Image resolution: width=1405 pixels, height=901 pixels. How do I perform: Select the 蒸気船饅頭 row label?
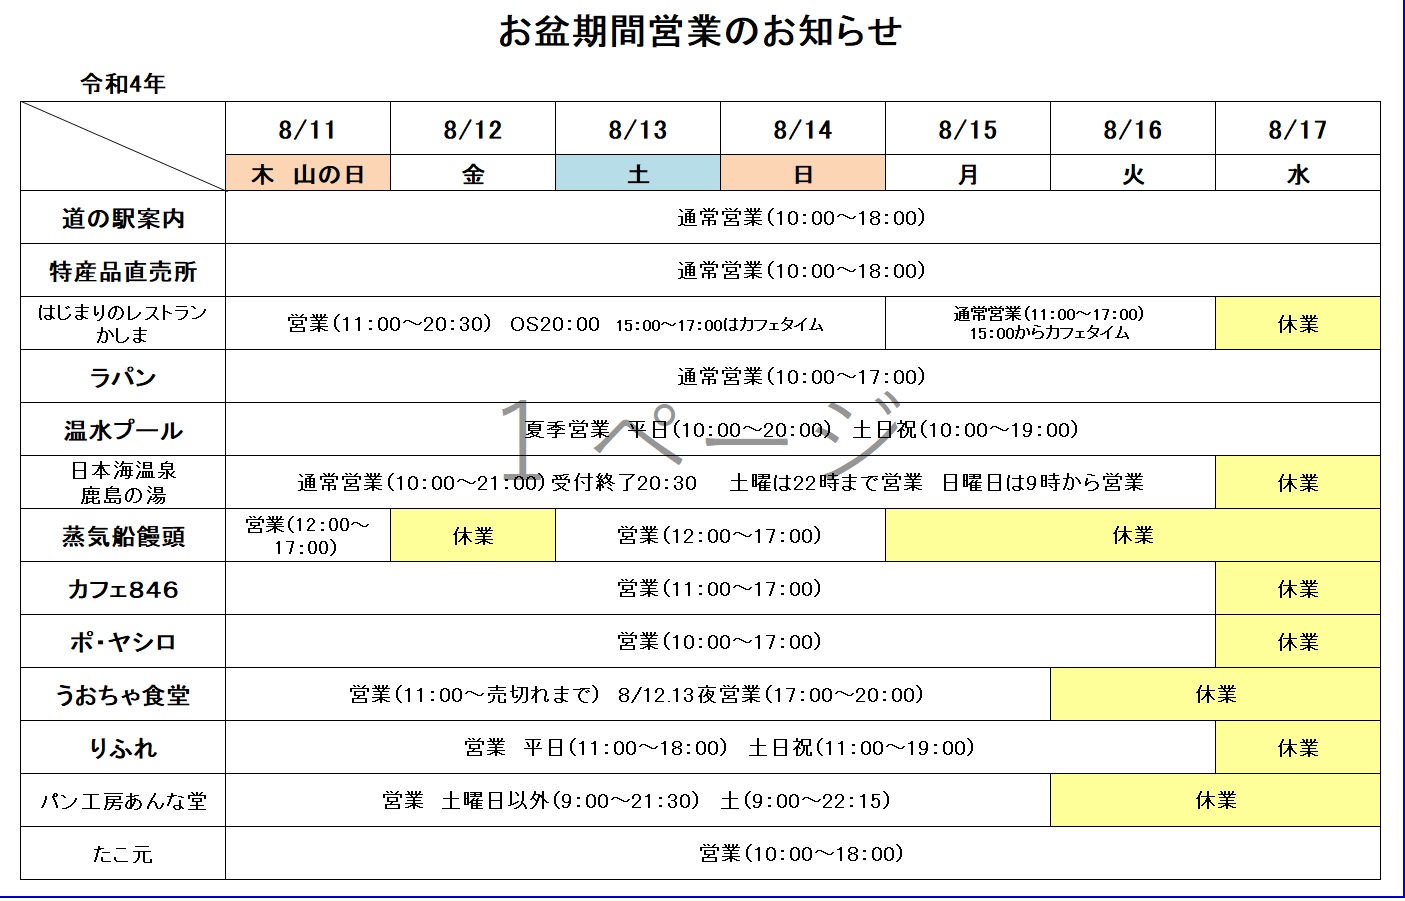pyautogui.click(x=123, y=536)
